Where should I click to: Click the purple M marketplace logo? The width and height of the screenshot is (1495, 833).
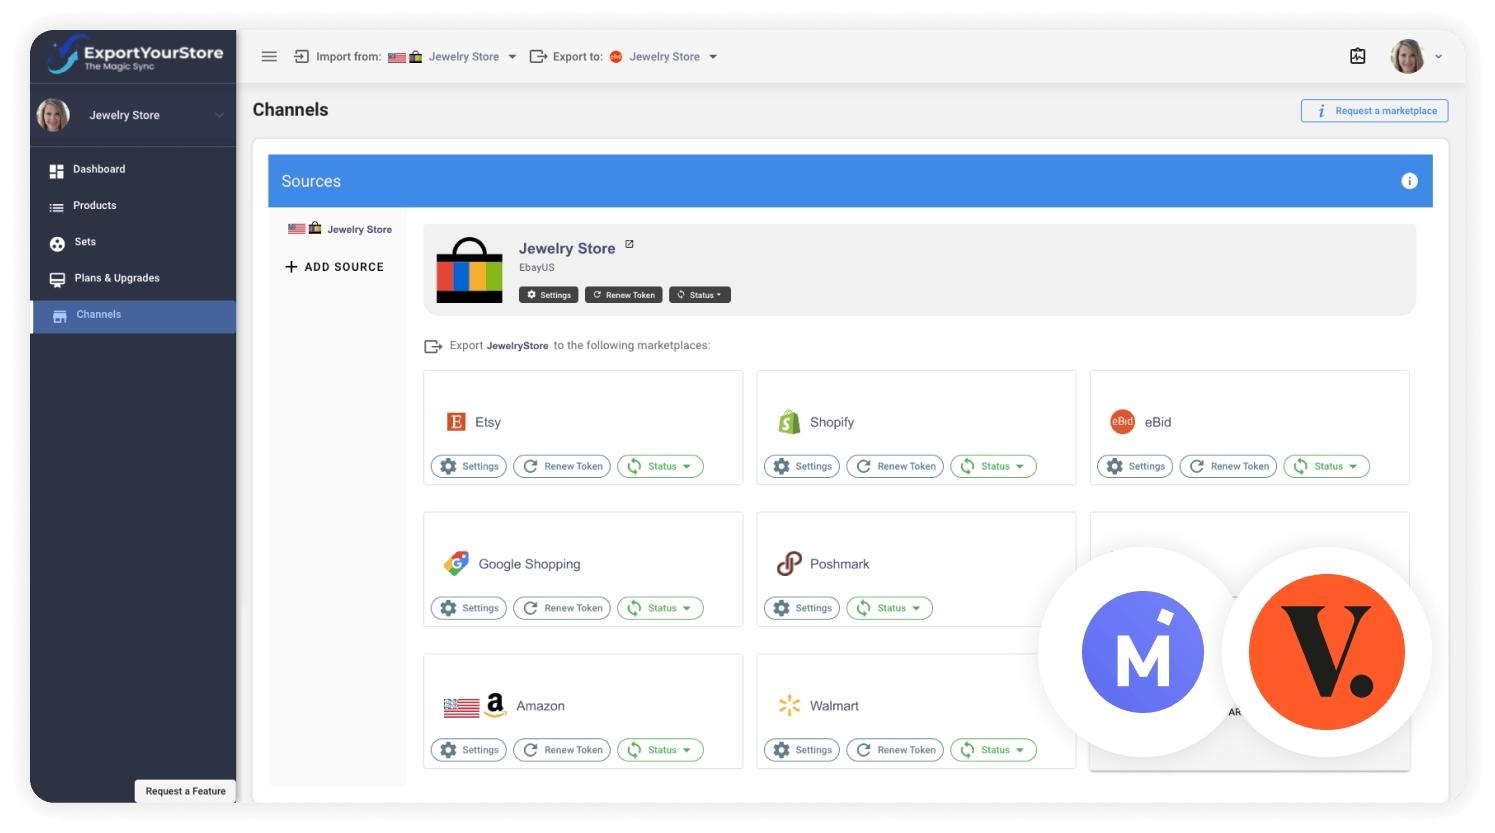coord(1143,652)
